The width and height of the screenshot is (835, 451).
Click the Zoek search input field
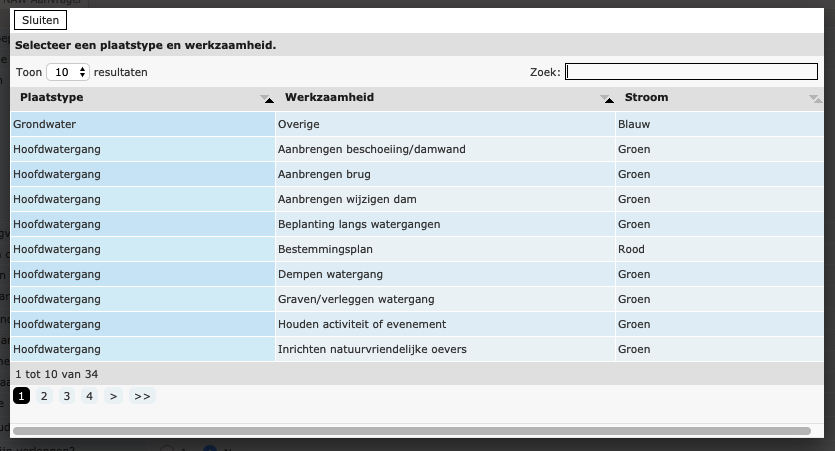coord(691,72)
